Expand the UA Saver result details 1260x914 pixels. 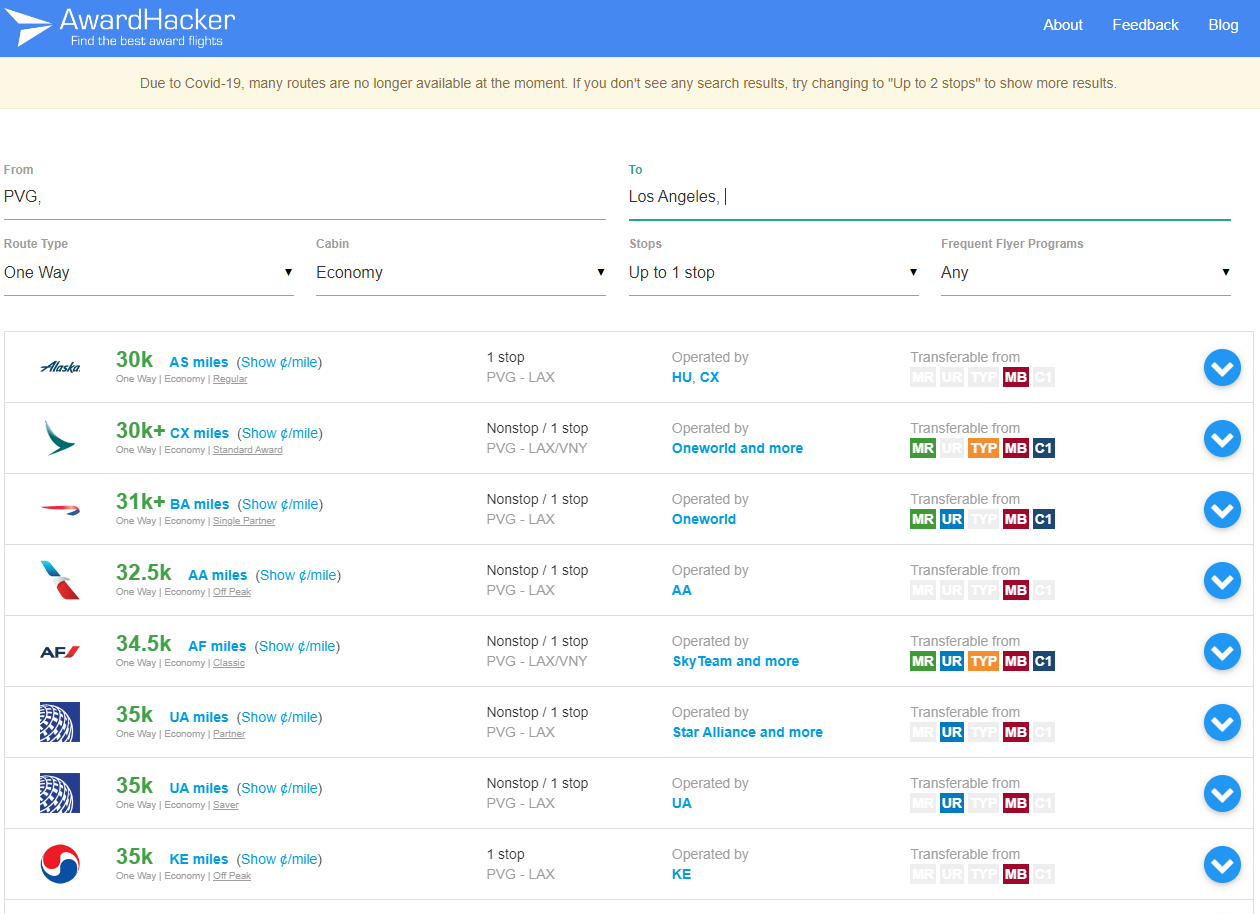tap(1222, 794)
